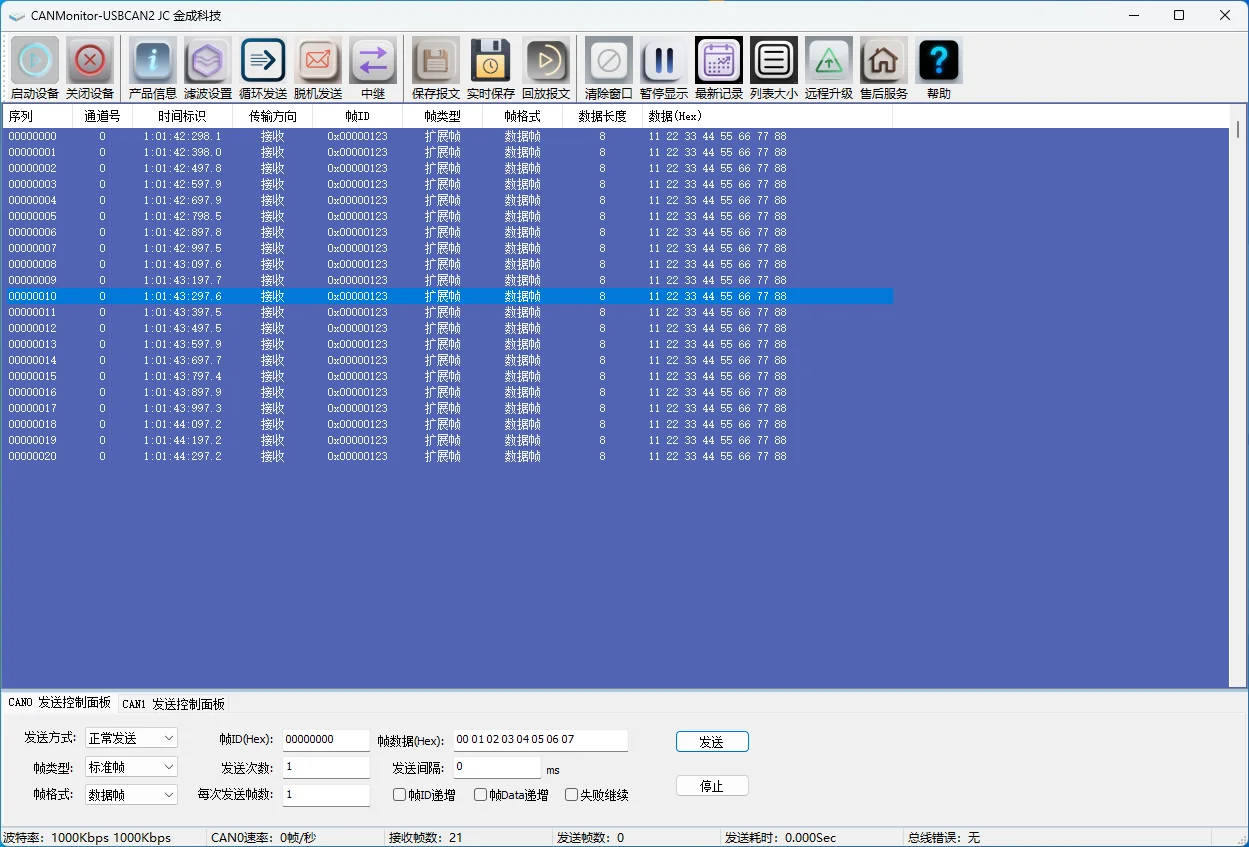The image size is (1249, 847).
Task: Click the 保存报文 save messages icon
Action: click(434, 60)
